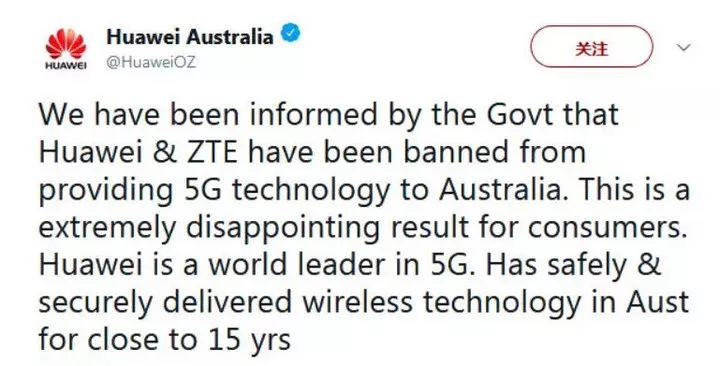The width and height of the screenshot is (720, 366).
Task: Click the 关注 follow button
Action: [591, 47]
